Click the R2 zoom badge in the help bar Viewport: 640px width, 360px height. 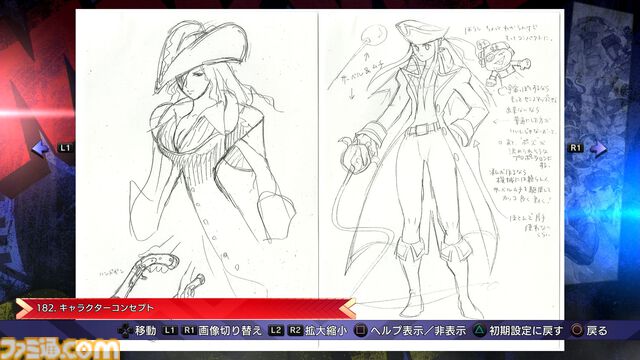296,330
